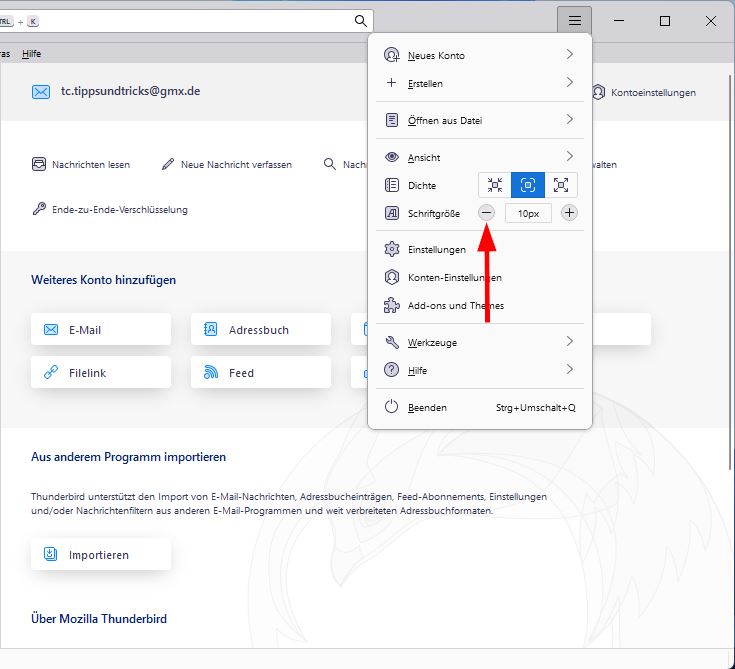Click the hamburger app menu button

[x=574, y=20]
